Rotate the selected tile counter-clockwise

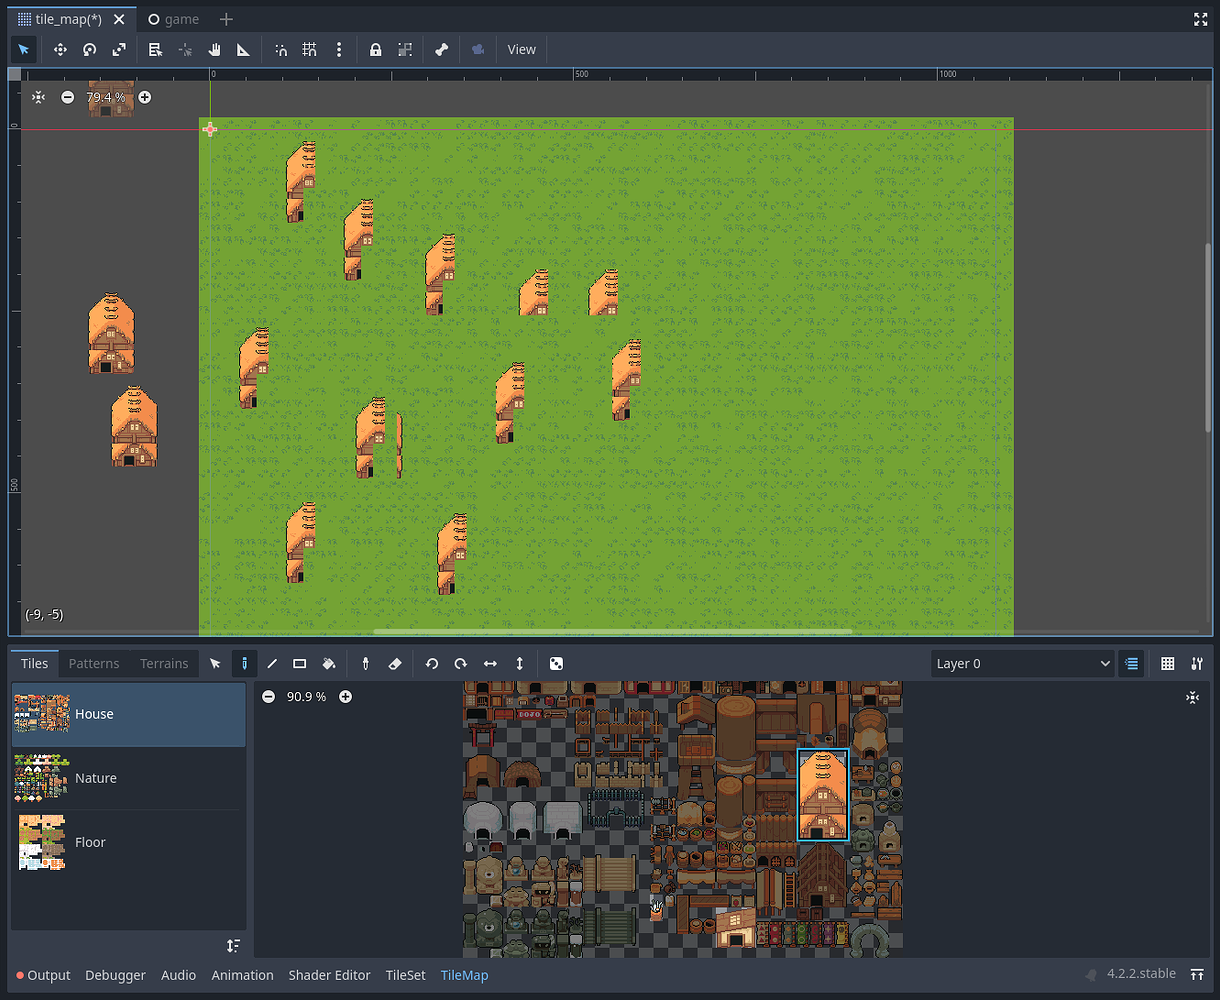pyautogui.click(x=431, y=663)
